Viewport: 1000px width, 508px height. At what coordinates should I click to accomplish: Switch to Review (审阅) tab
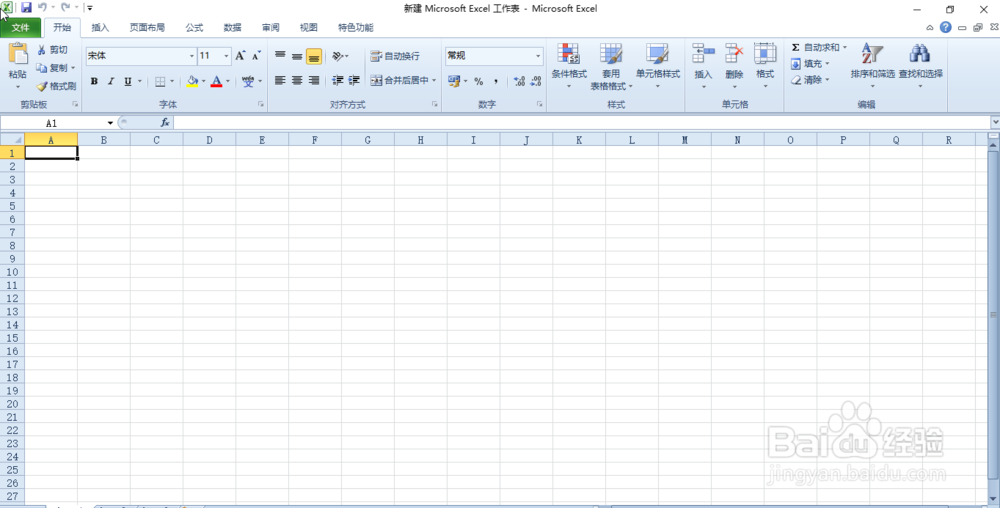pyautogui.click(x=270, y=27)
